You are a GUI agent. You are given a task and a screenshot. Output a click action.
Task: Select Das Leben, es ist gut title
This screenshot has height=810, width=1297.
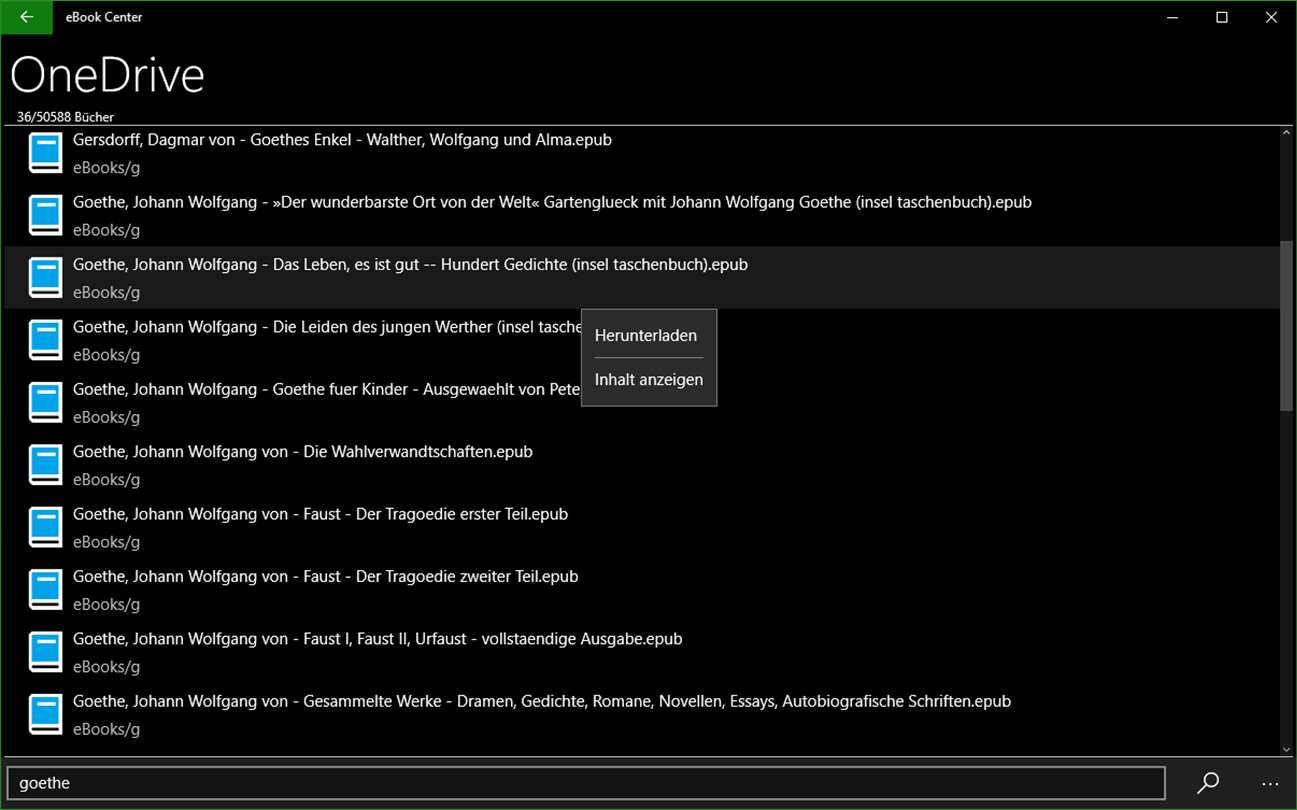410,264
